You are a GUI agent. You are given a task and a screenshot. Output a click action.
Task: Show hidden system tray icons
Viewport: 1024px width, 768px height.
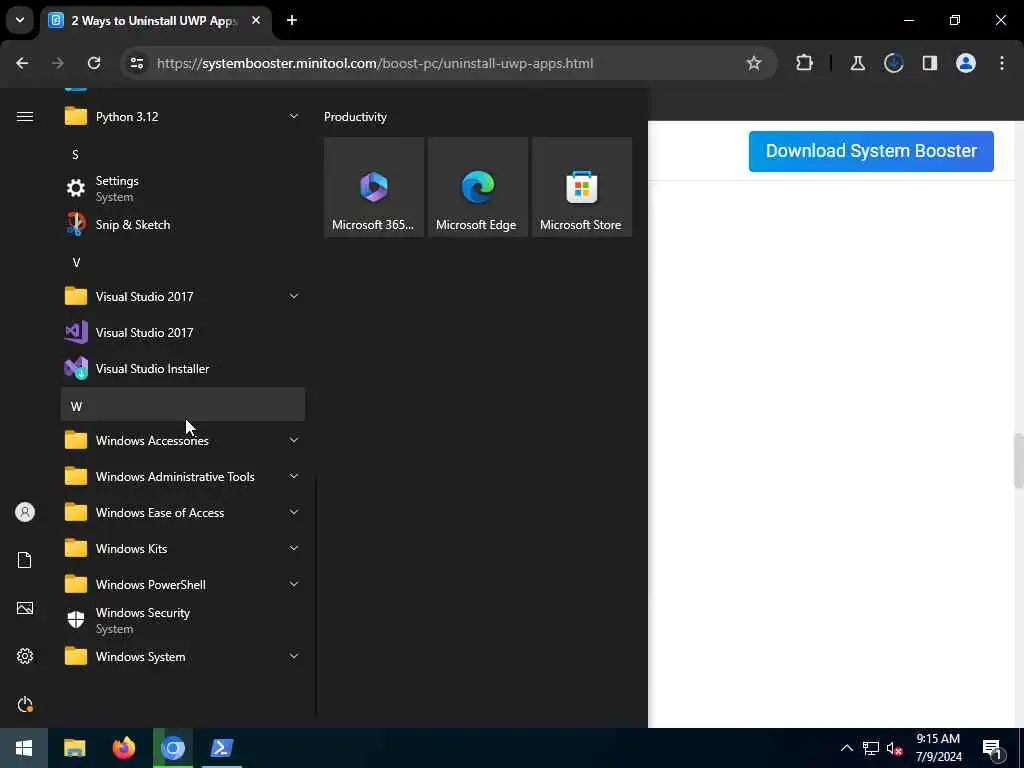tap(846, 748)
